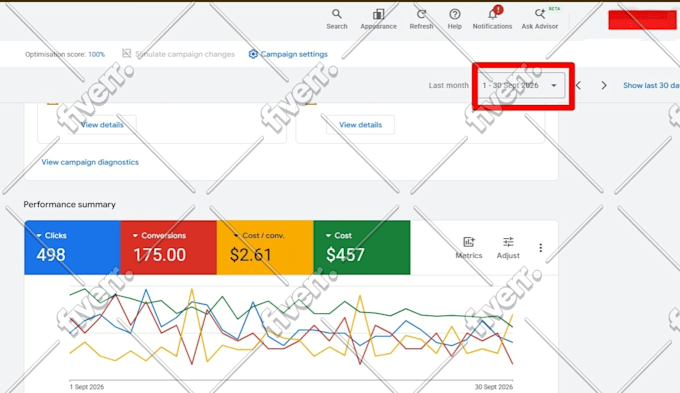Click the Campaign settings gear link

pos(288,54)
